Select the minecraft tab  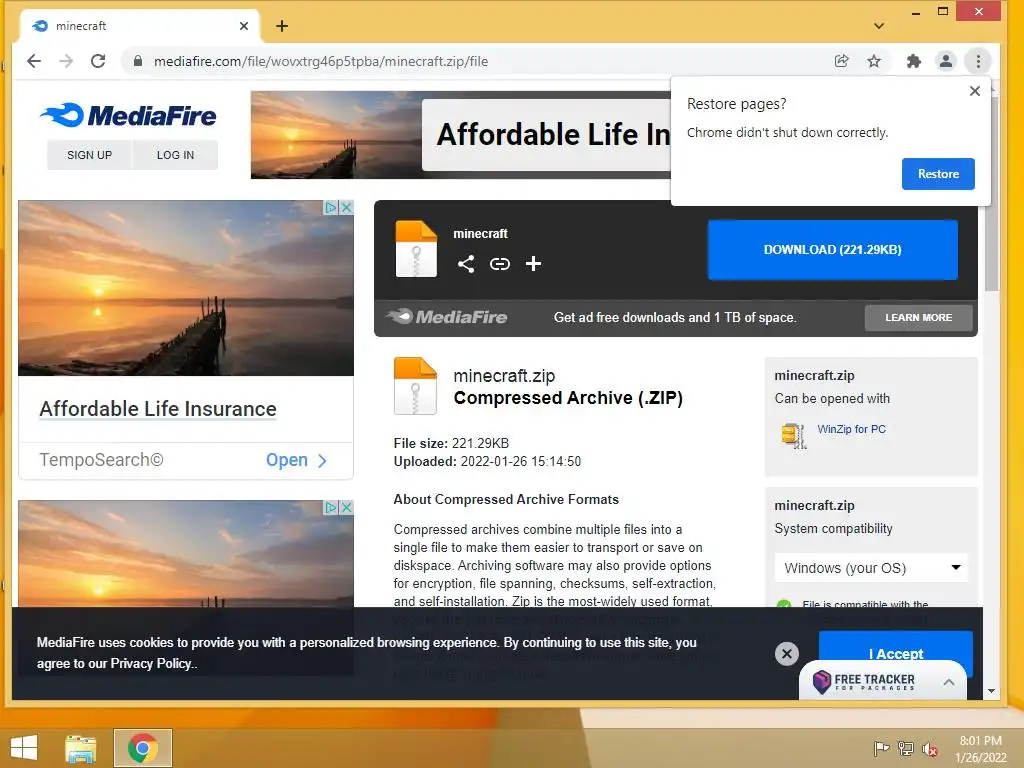(x=138, y=26)
